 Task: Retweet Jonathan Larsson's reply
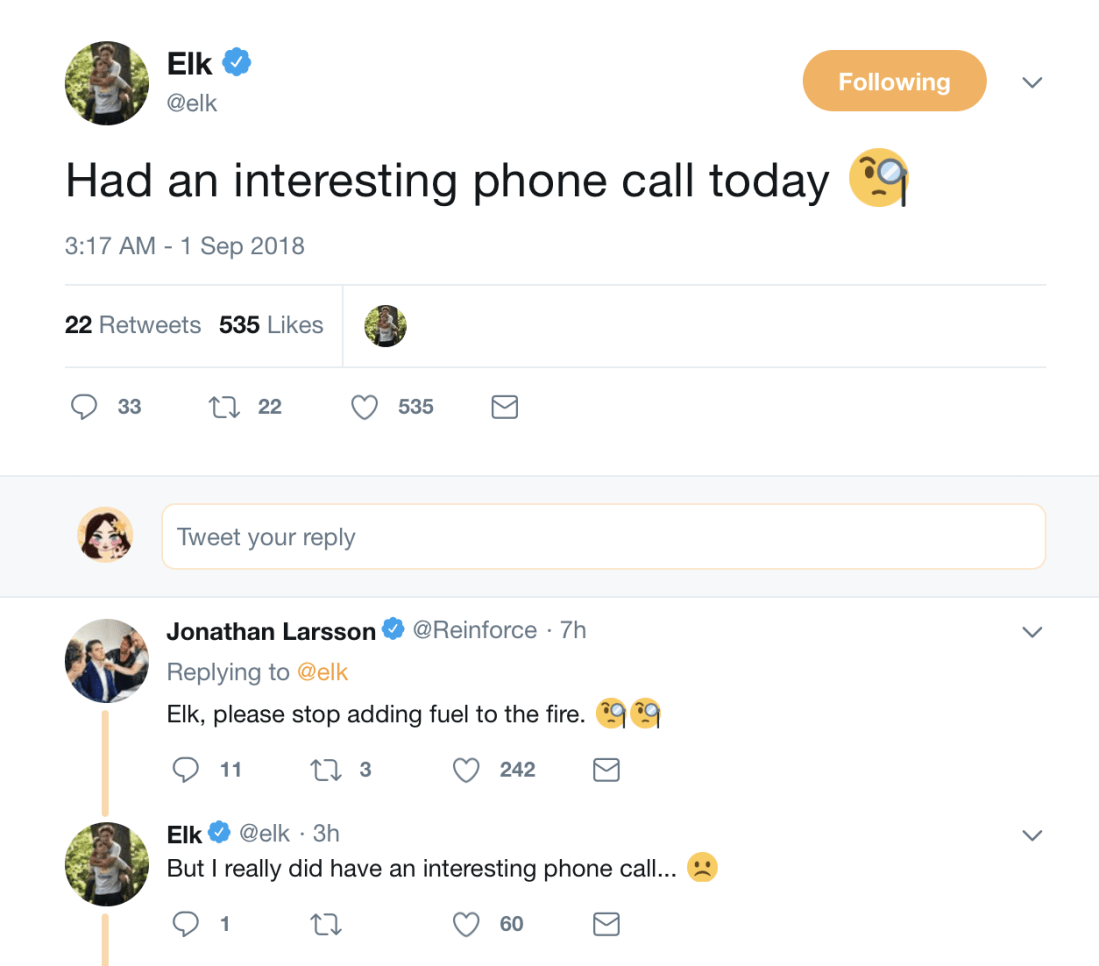click(x=323, y=769)
